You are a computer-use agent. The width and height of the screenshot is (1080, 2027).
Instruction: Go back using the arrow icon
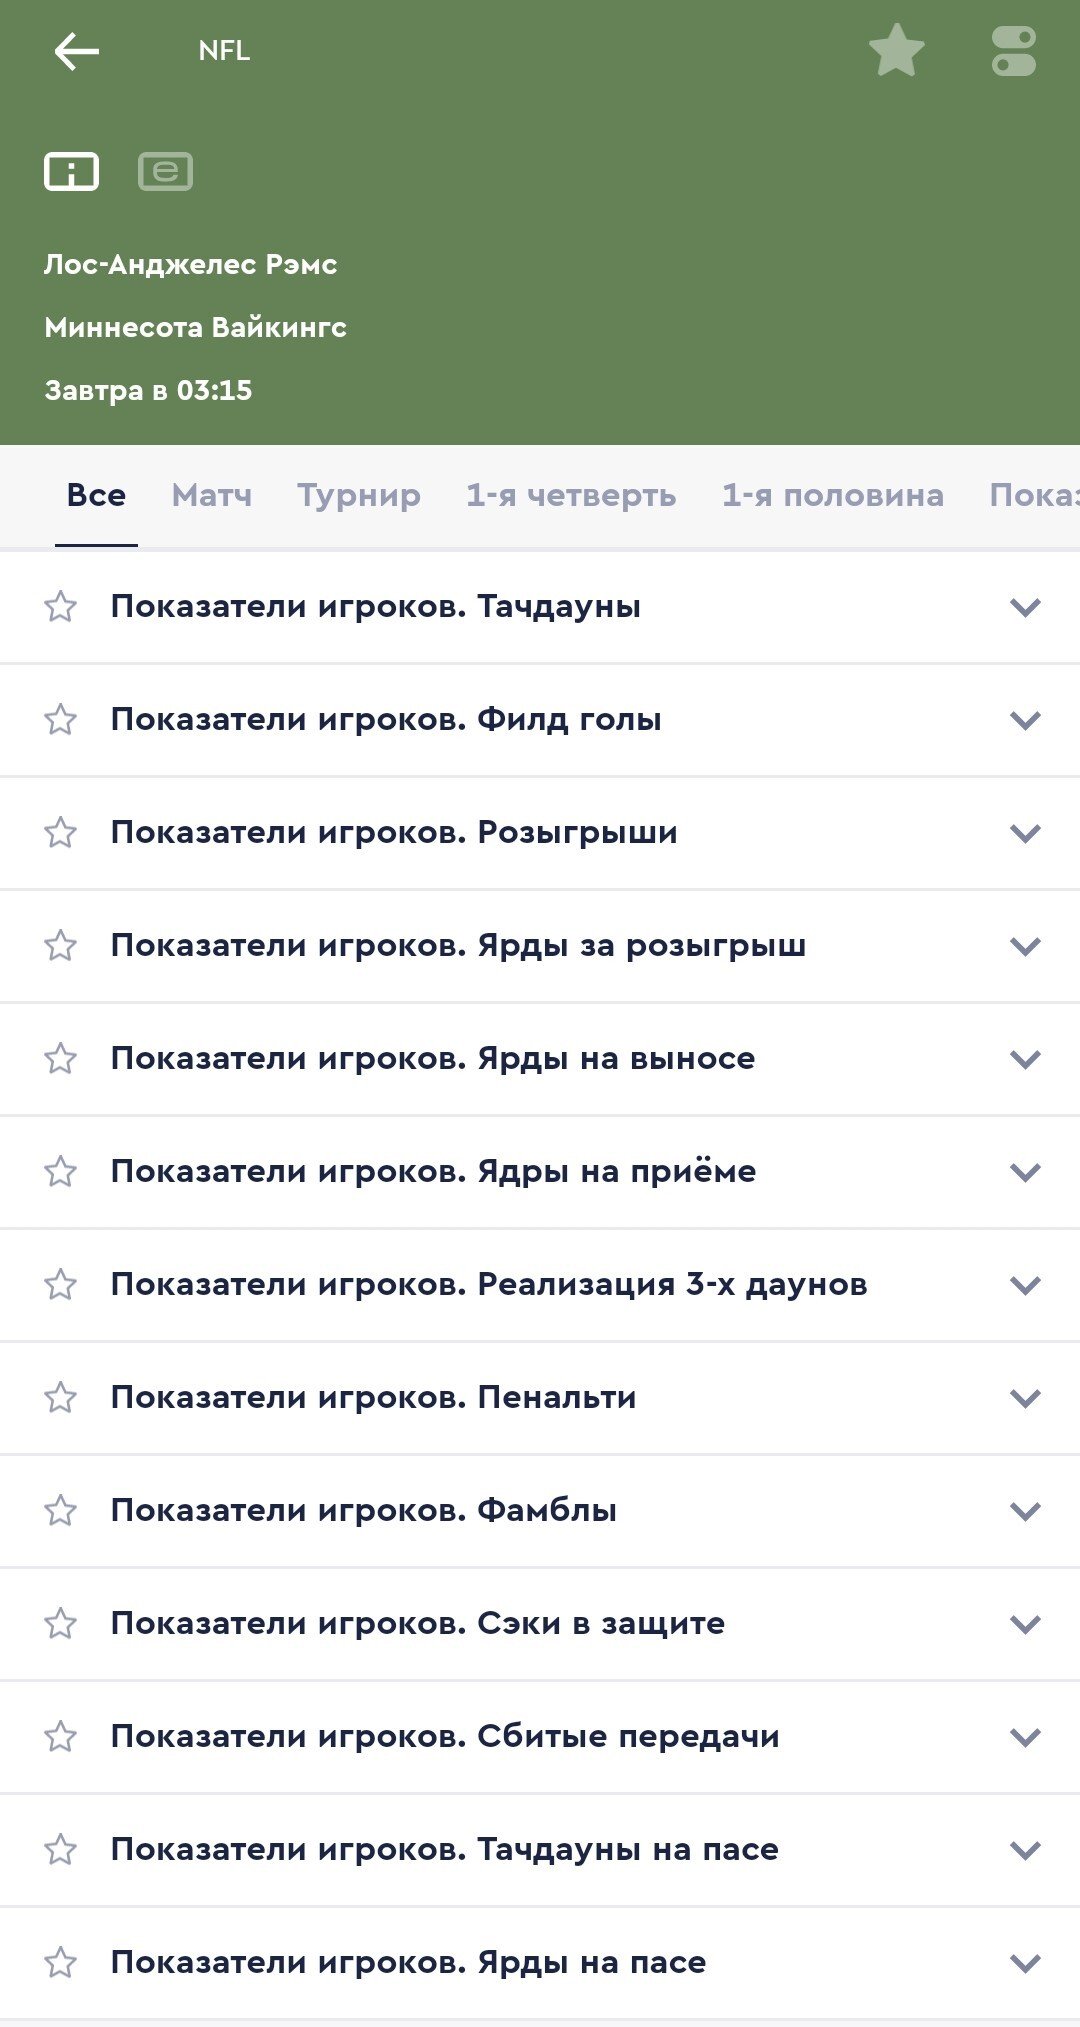(x=76, y=51)
